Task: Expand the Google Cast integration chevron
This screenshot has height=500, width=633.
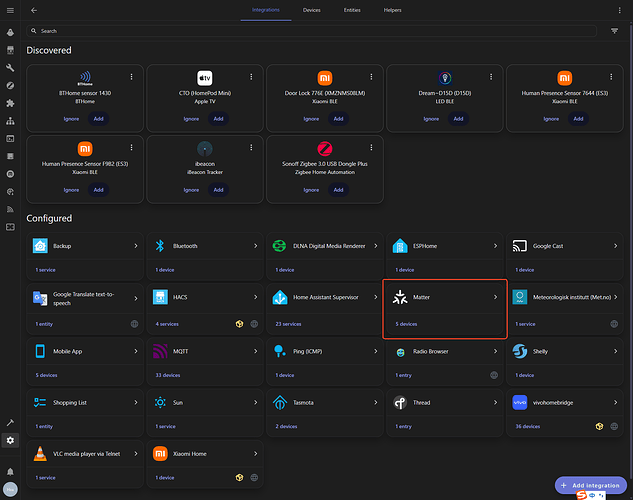Action: pos(615,245)
